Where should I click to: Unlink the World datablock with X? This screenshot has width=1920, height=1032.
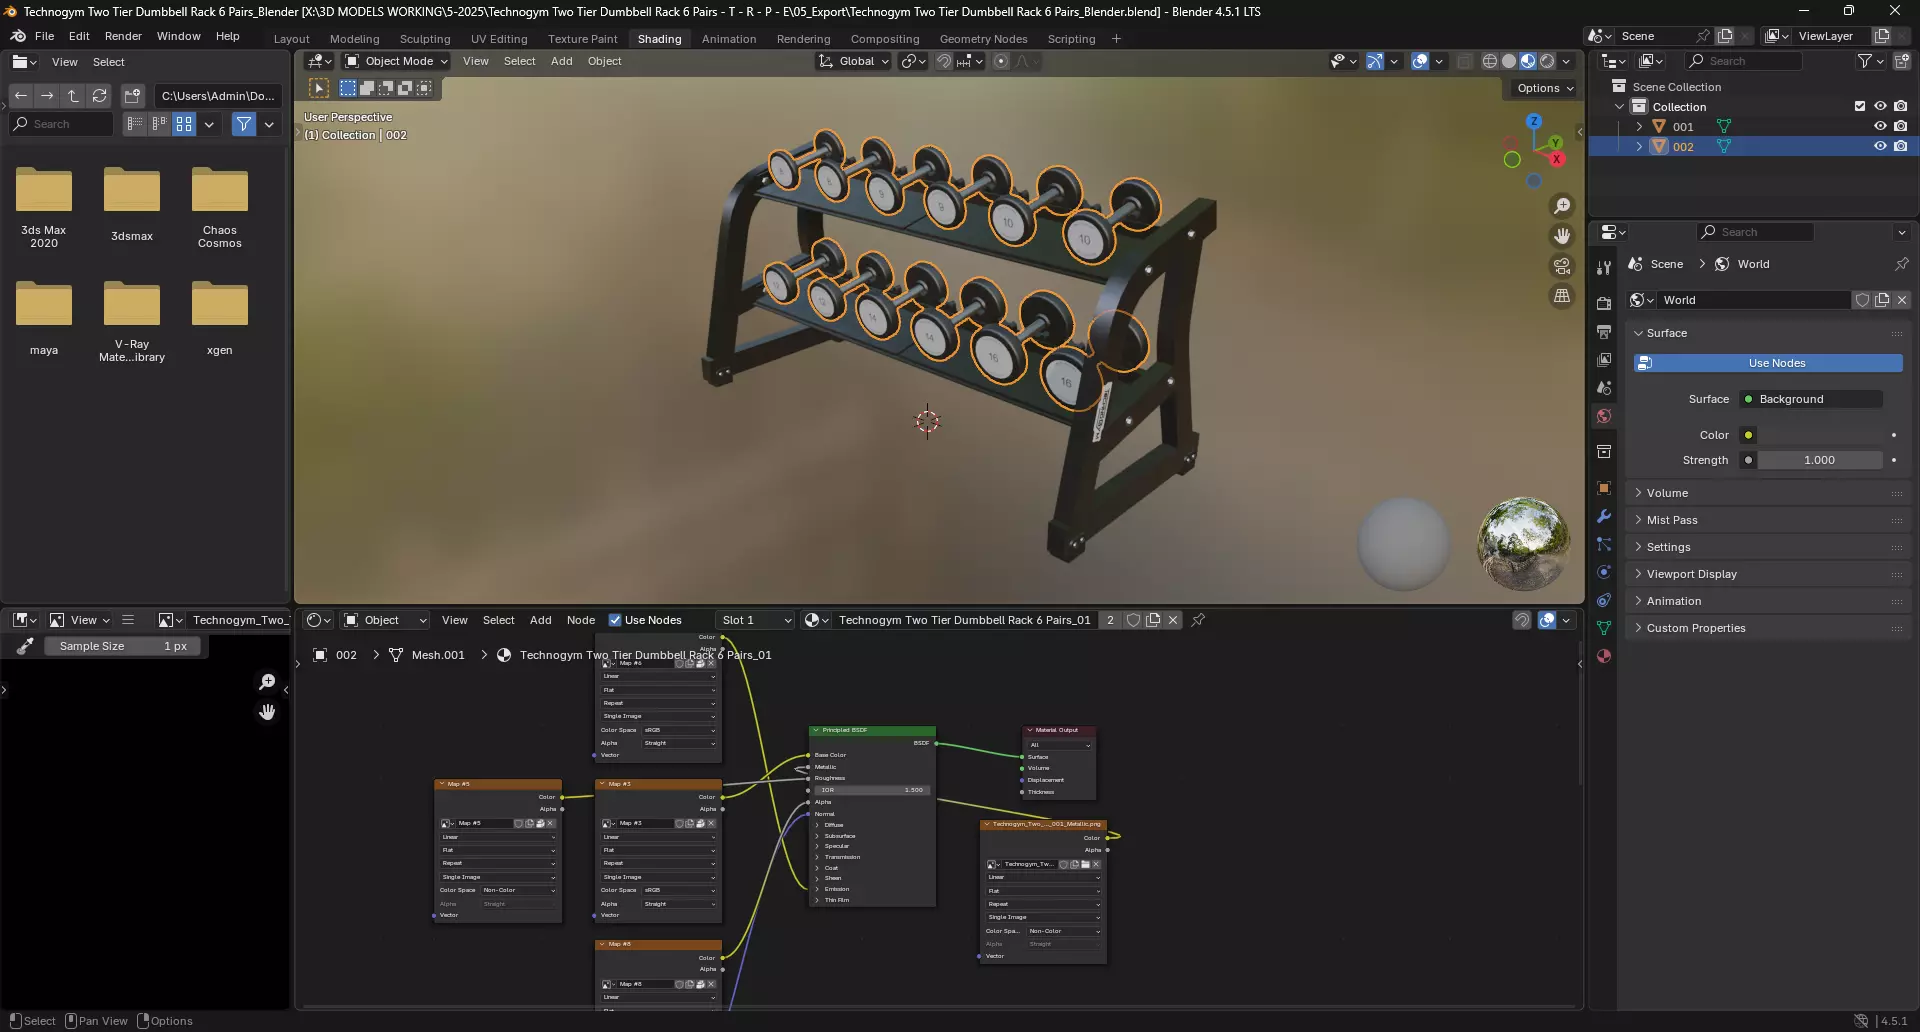(1902, 300)
